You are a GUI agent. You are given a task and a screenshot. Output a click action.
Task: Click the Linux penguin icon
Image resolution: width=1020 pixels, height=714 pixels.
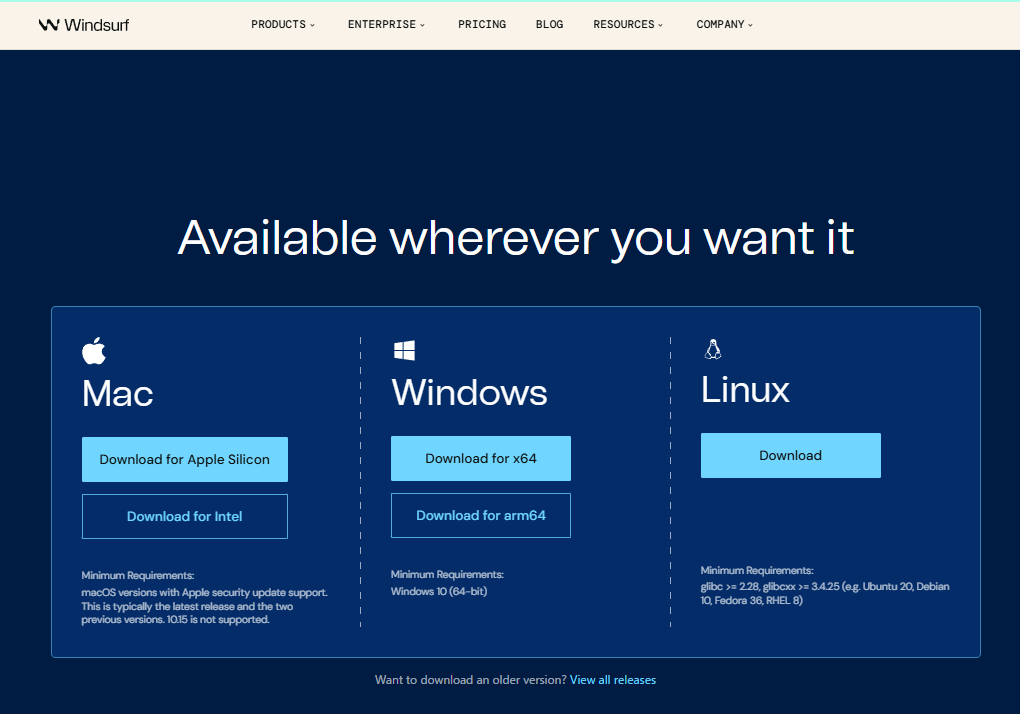point(713,349)
